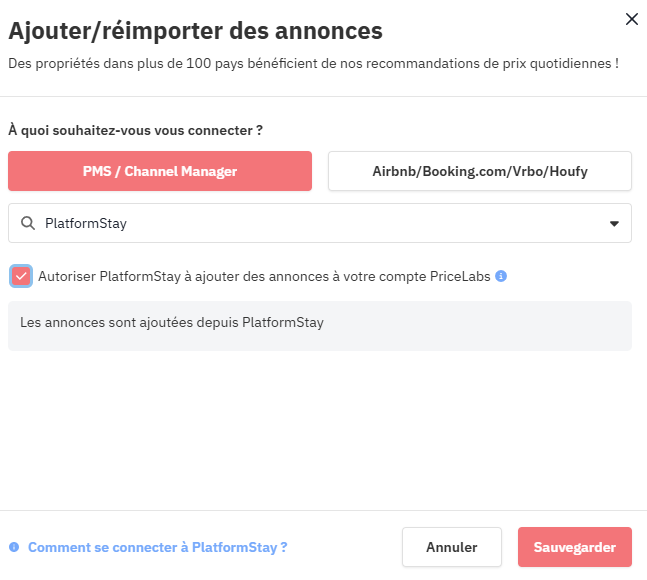This screenshot has height=580, width=647.
Task: Open the info tooltip beside the Autoriser PlatformStay label
Action: coord(501,276)
